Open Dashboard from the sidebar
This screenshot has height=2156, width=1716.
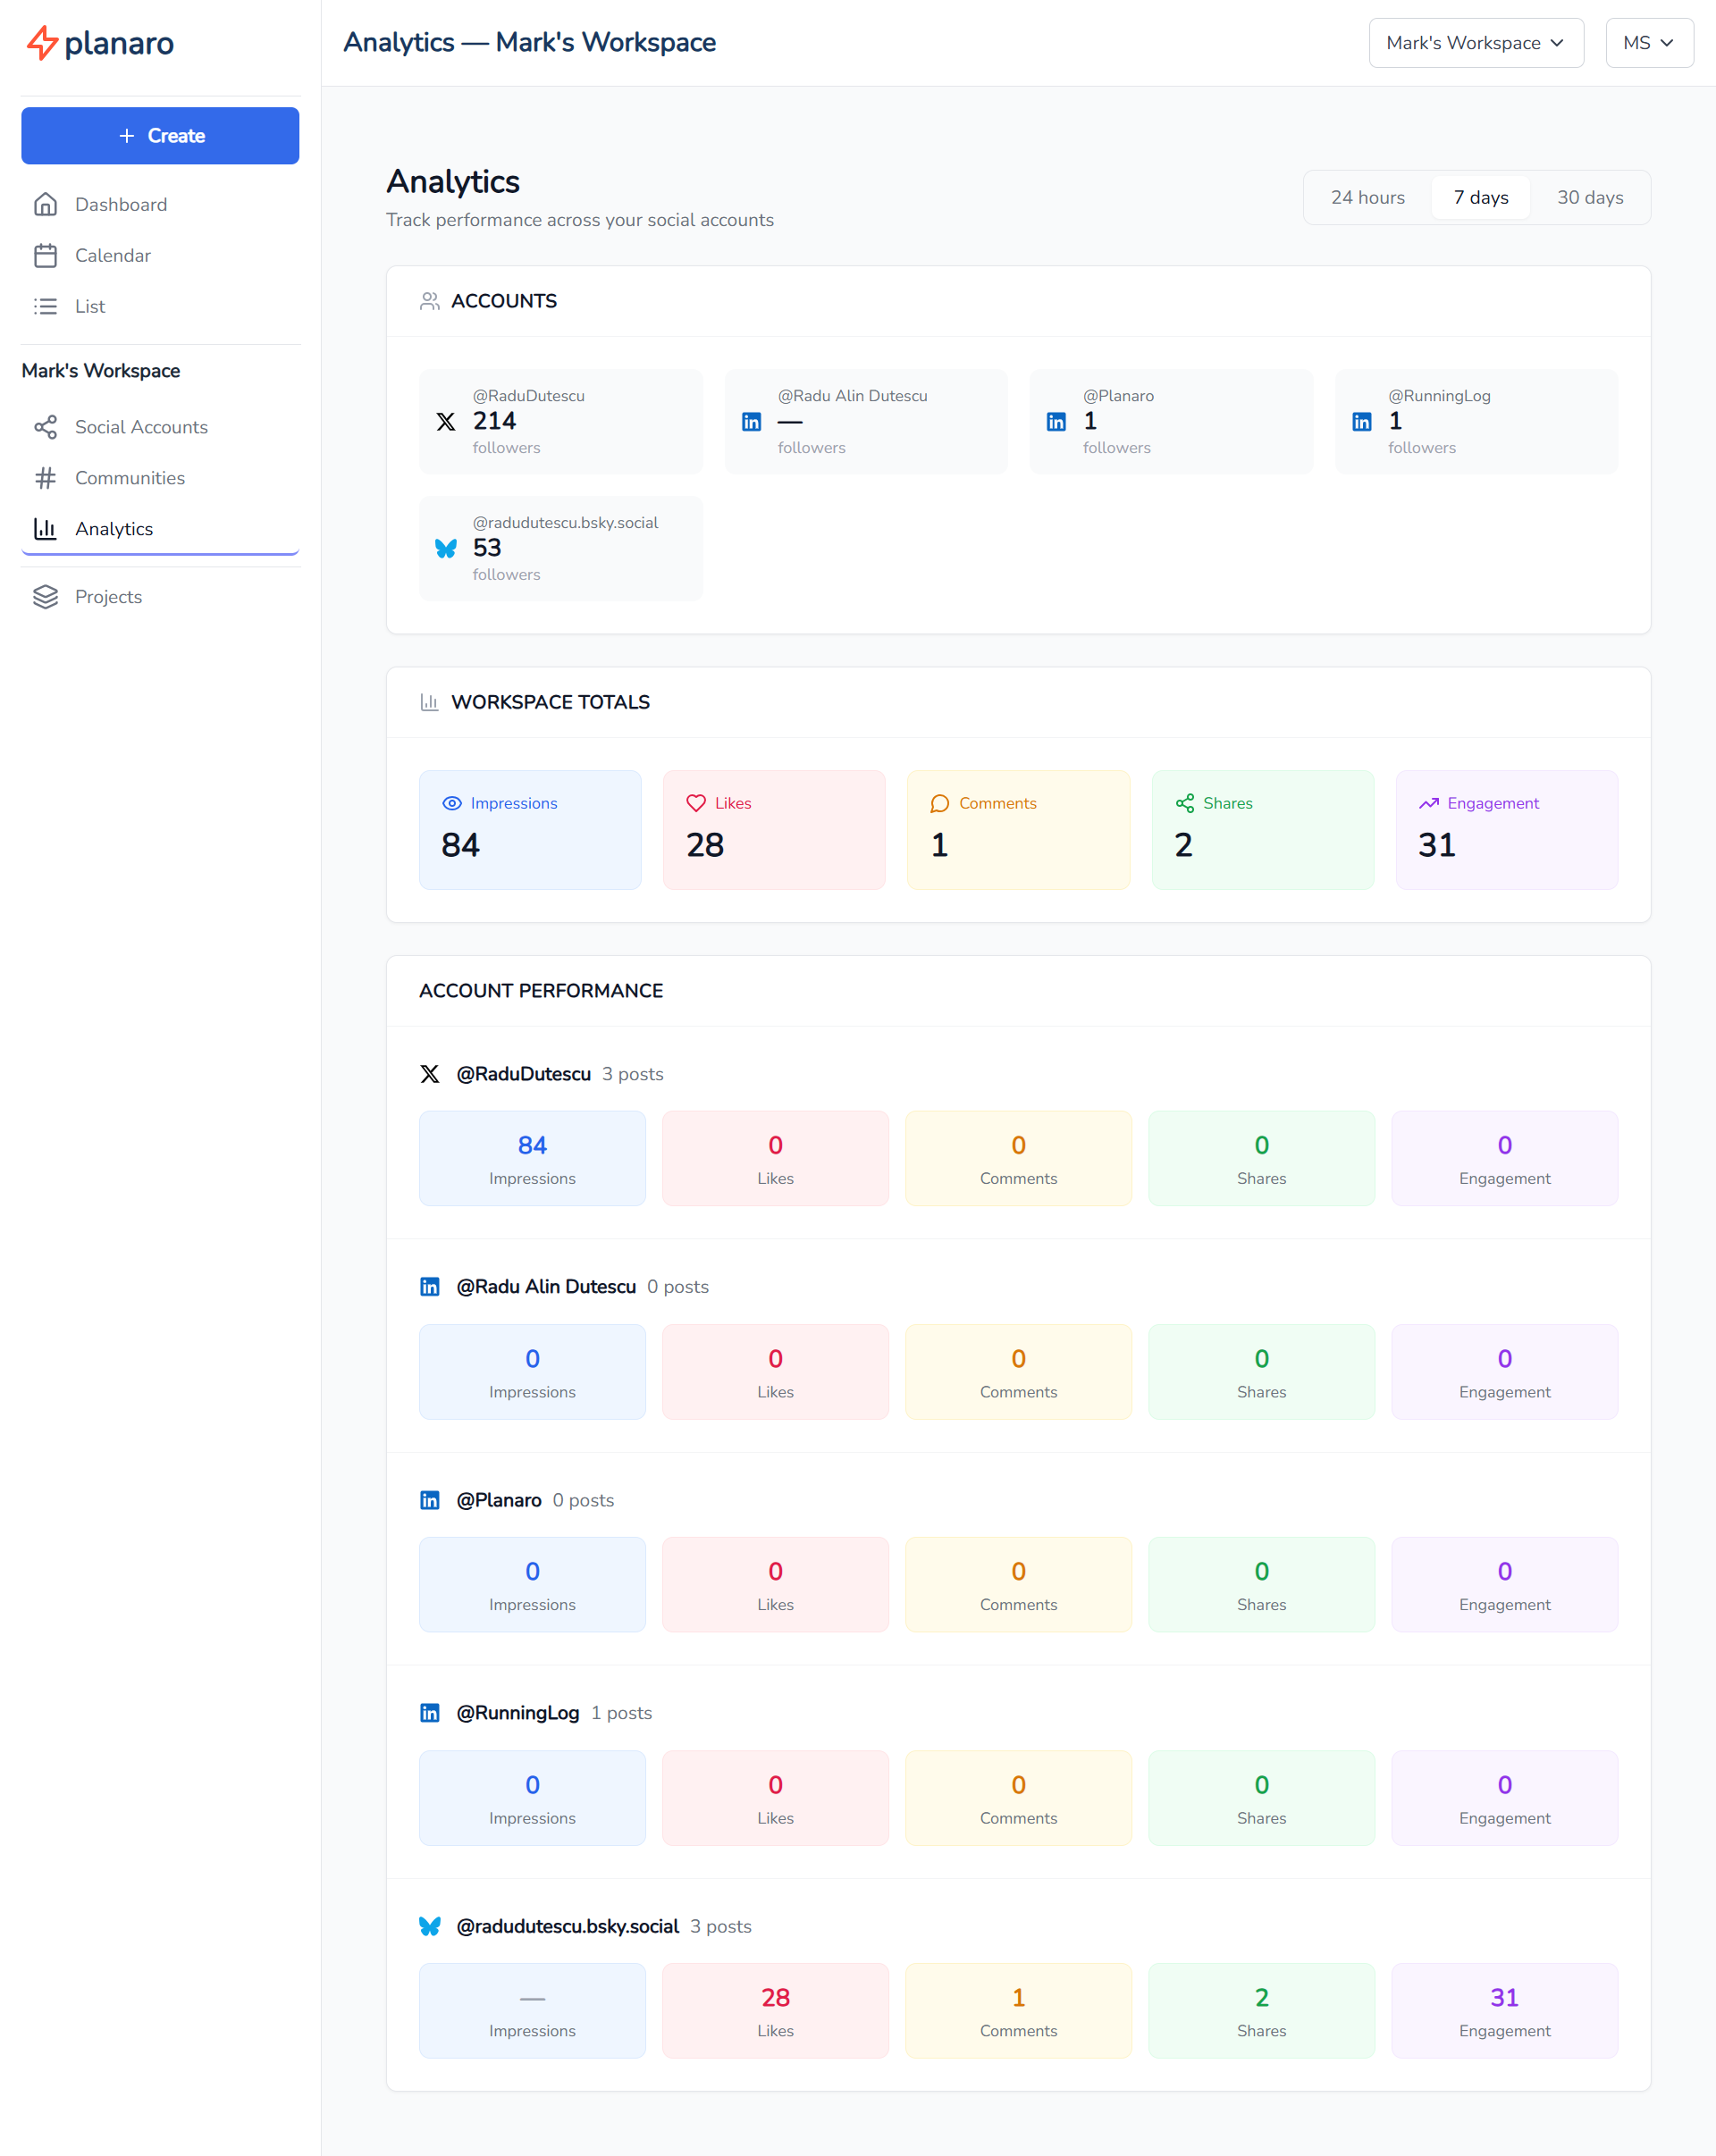160,204
